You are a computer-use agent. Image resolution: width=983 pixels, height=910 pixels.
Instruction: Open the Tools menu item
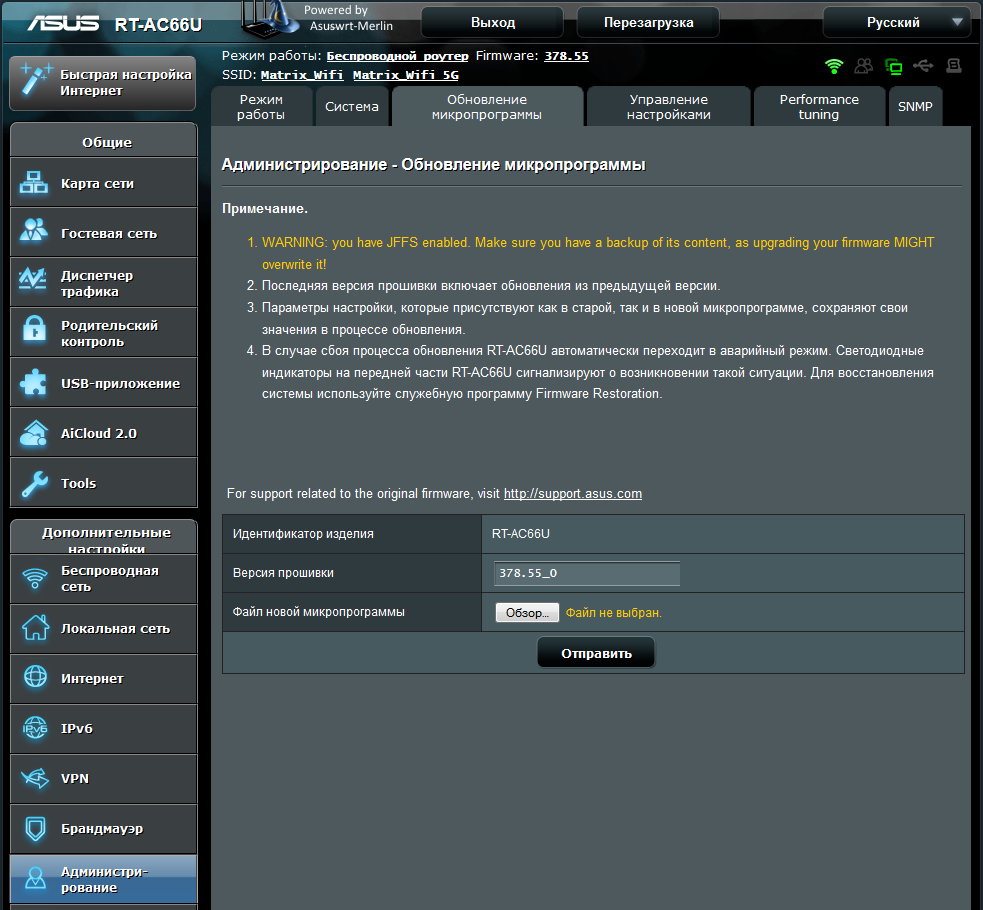[x=103, y=483]
